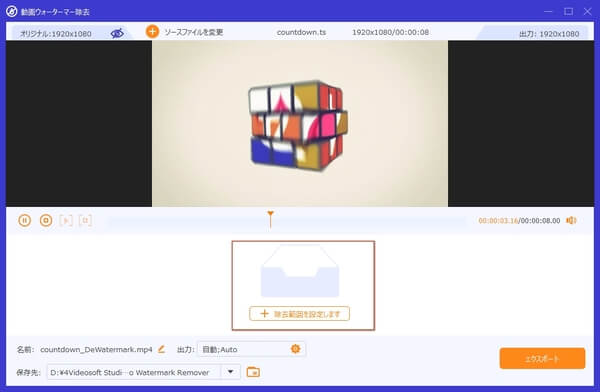Click the empty tray placeholder image
600x392 pixels.
point(300,271)
